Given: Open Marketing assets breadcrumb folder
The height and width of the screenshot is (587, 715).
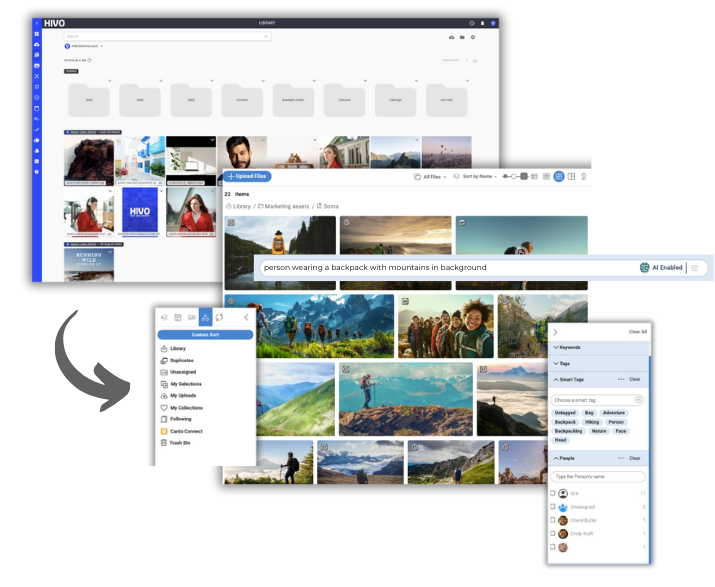Looking at the screenshot, I should pos(286,205).
